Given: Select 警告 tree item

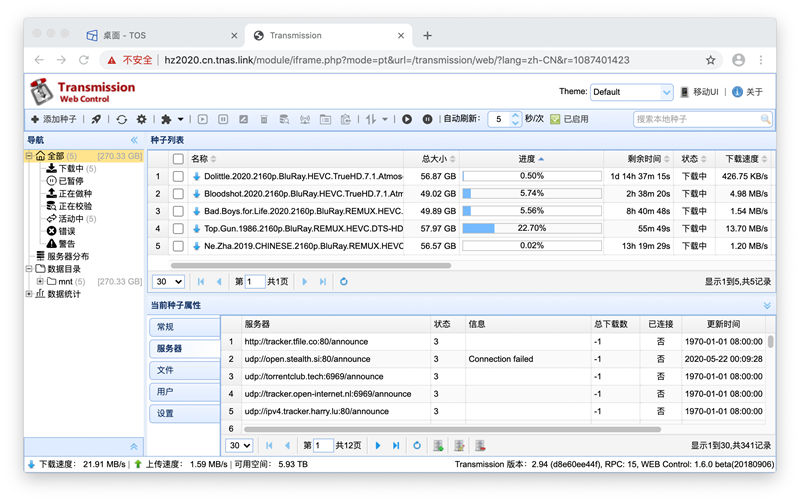Looking at the screenshot, I should (x=61, y=244).
